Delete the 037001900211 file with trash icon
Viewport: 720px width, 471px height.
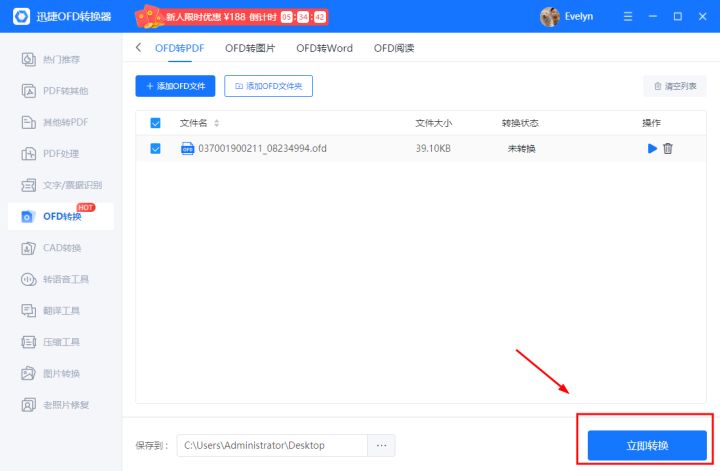(668, 148)
